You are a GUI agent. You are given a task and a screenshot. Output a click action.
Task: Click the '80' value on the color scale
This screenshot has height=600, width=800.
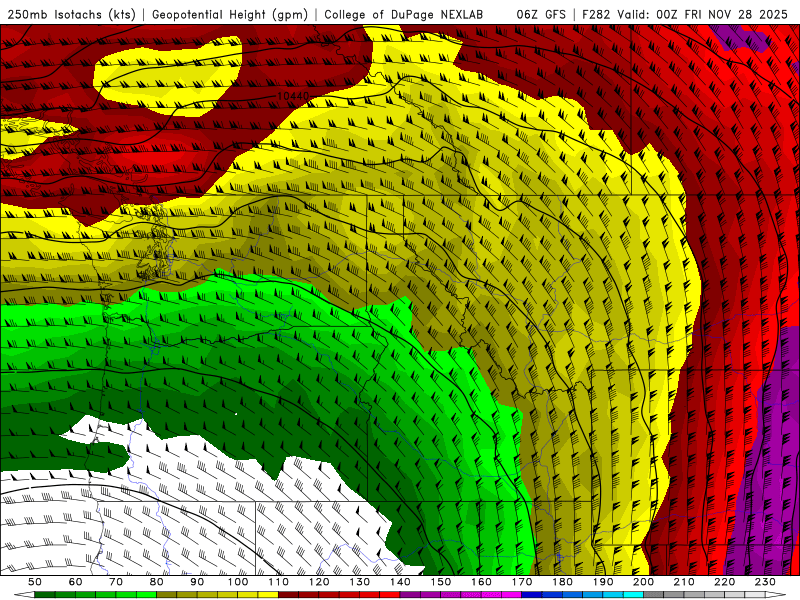coord(157,582)
